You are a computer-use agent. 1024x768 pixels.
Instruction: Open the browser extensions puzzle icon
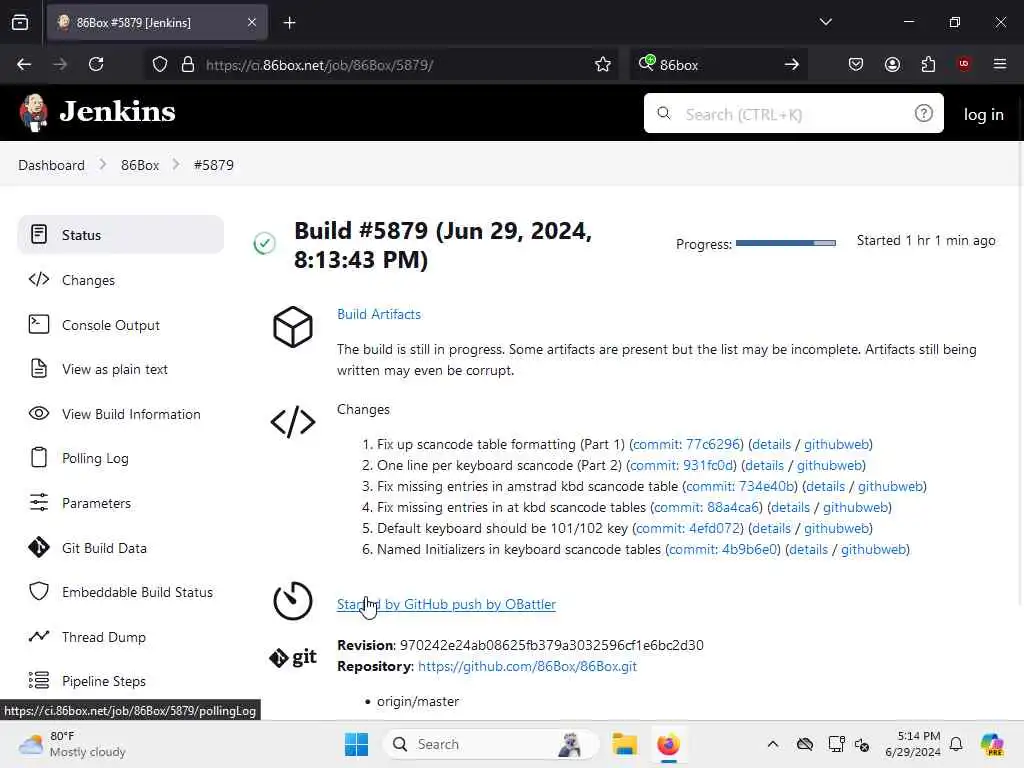928,64
